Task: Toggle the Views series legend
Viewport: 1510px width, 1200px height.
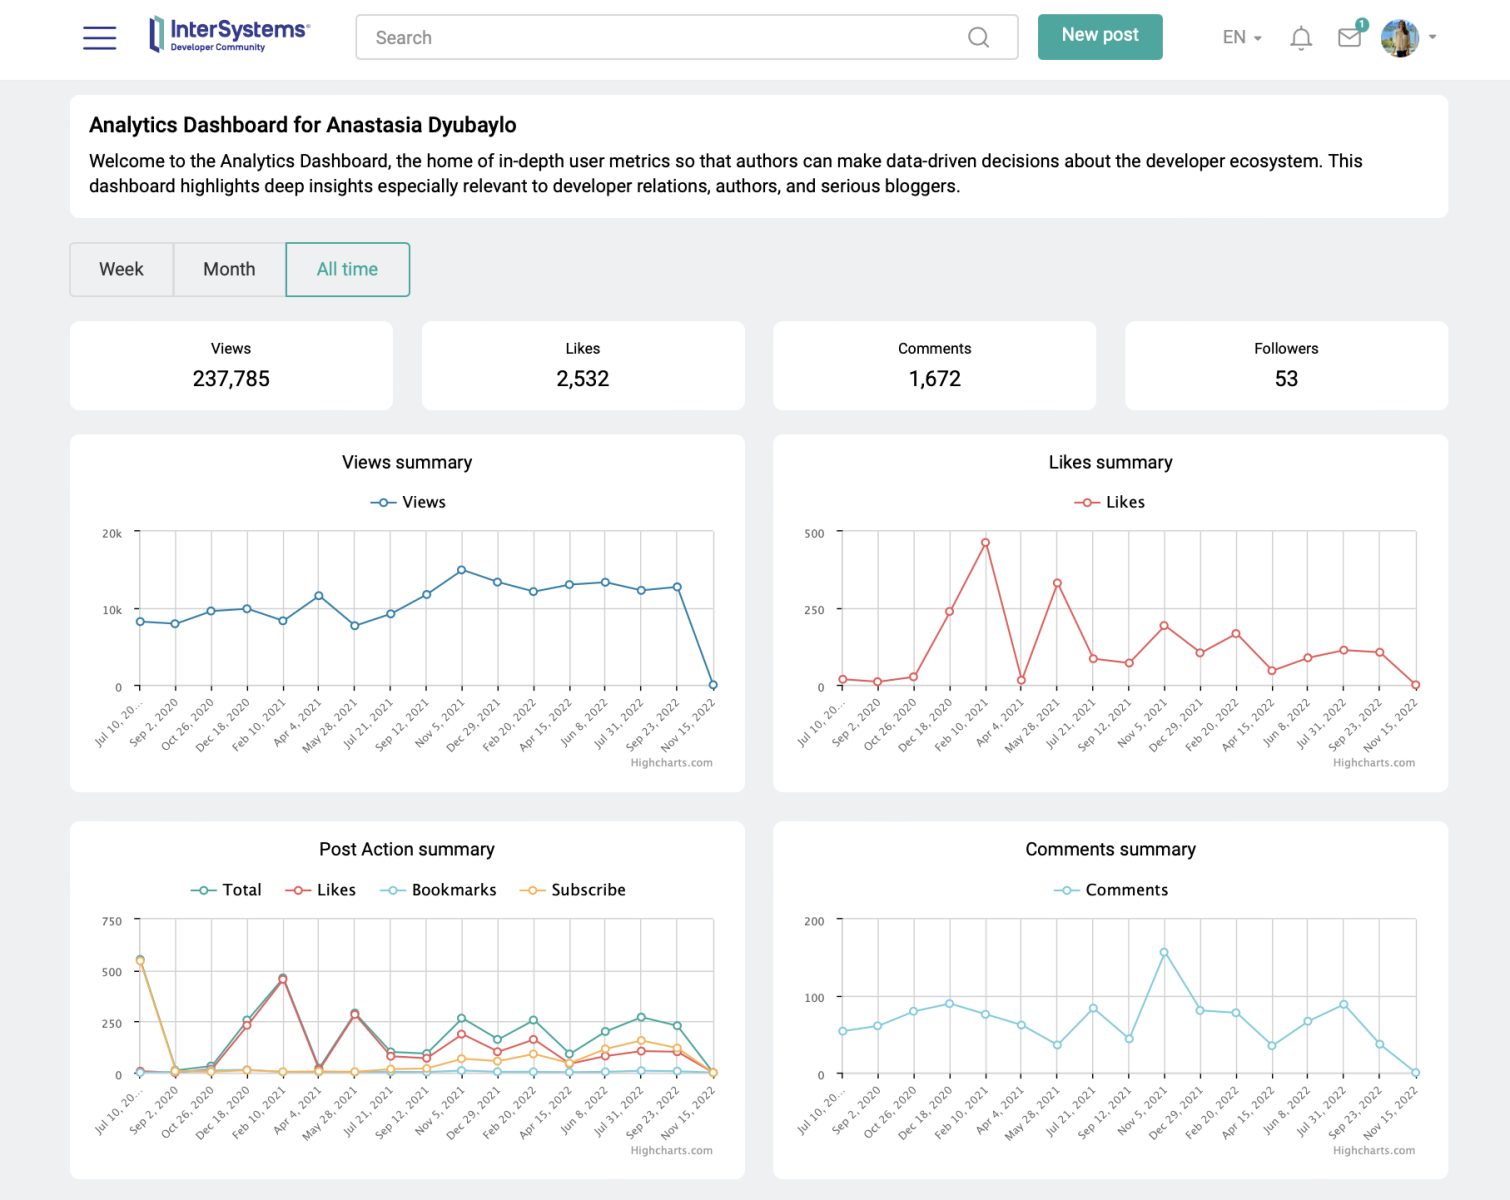Action: tap(408, 502)
